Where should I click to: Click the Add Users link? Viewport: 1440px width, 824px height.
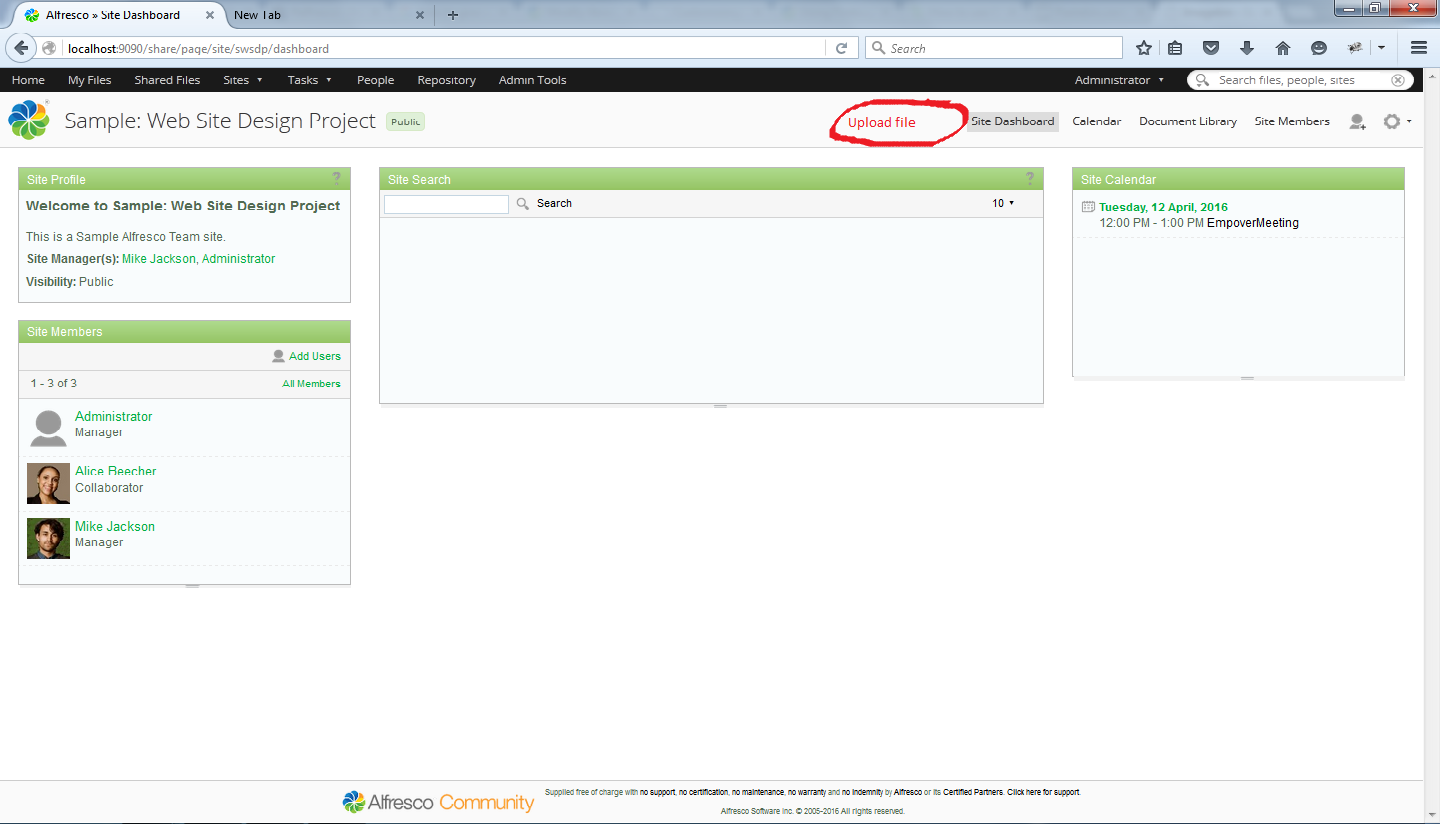315,356
